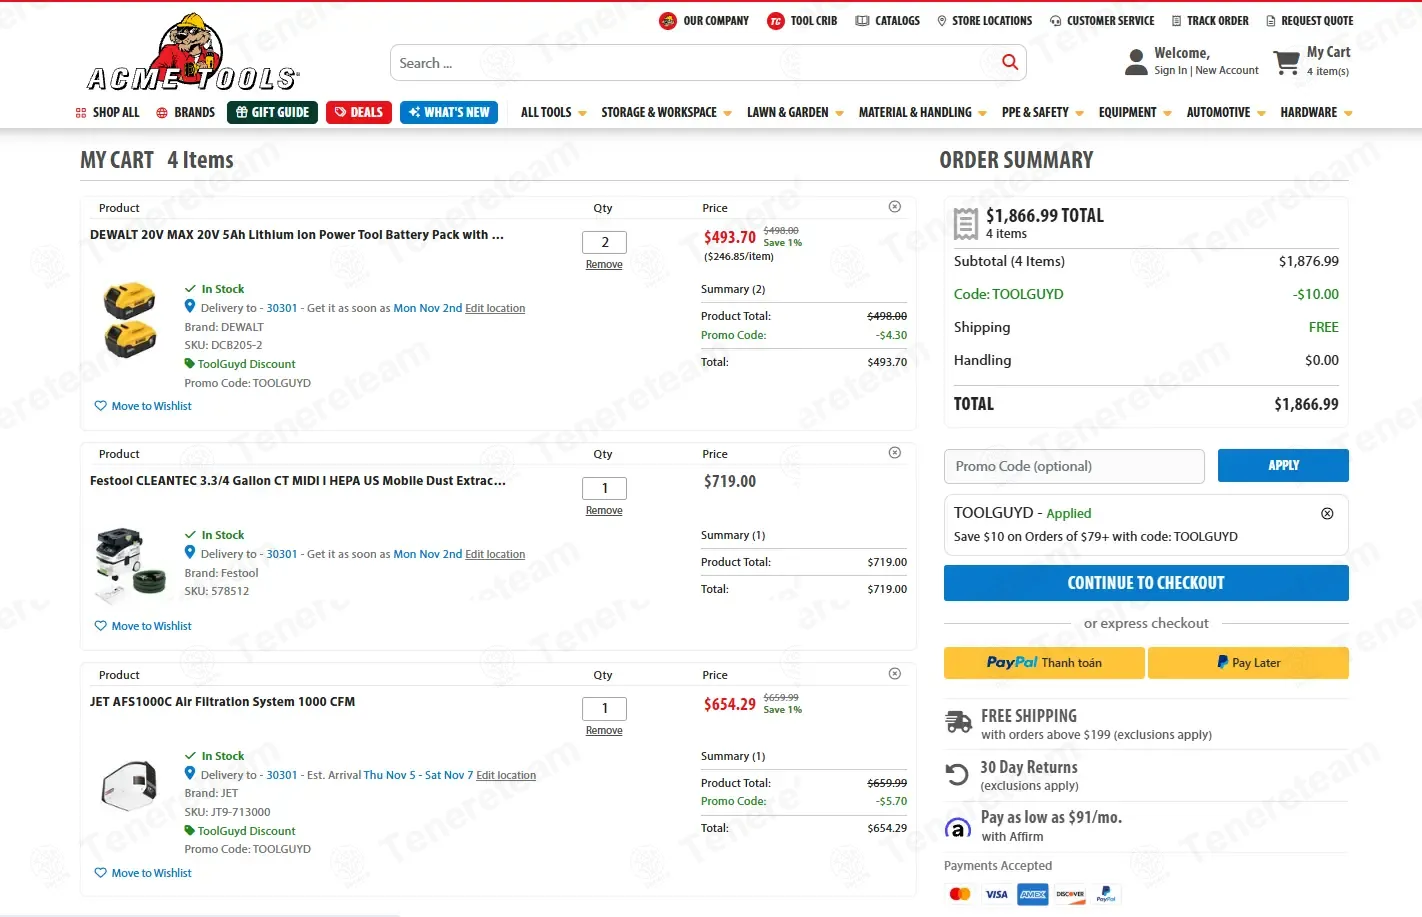Open the Tool Crib icon link

click(x=775, y=21)
